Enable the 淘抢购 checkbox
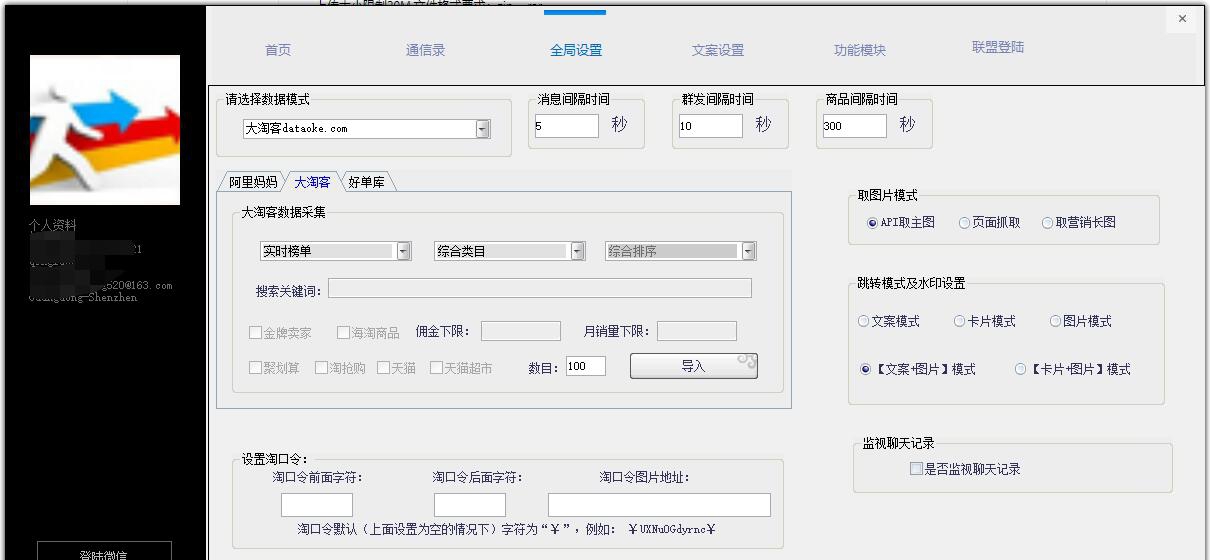The width and height of the screenshot is (1210, 560). pos(321,368)
